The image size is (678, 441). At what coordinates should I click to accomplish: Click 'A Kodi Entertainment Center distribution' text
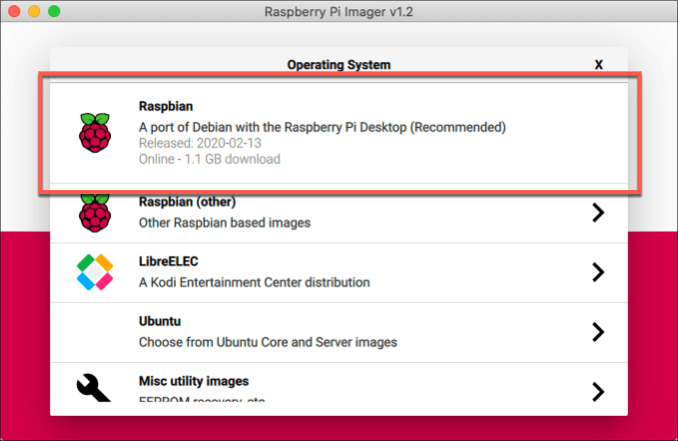tap(254, 282)
